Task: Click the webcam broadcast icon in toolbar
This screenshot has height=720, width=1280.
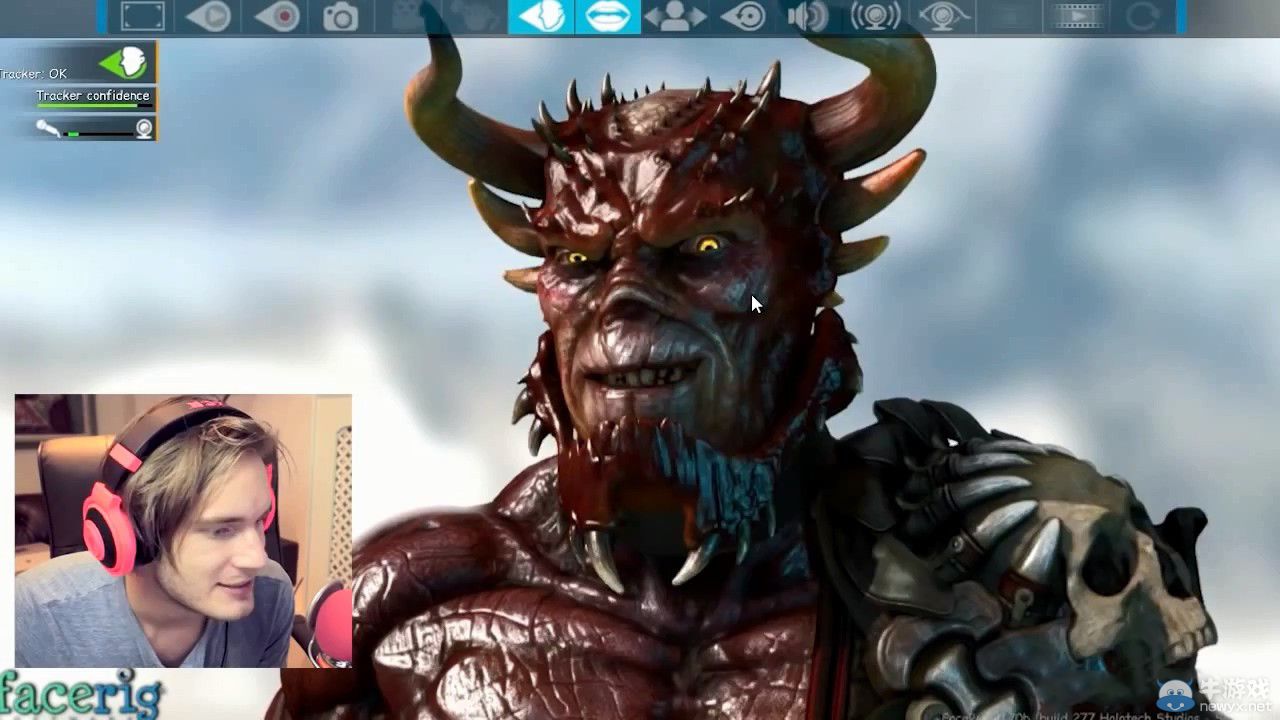Action: tap(875, 16)
